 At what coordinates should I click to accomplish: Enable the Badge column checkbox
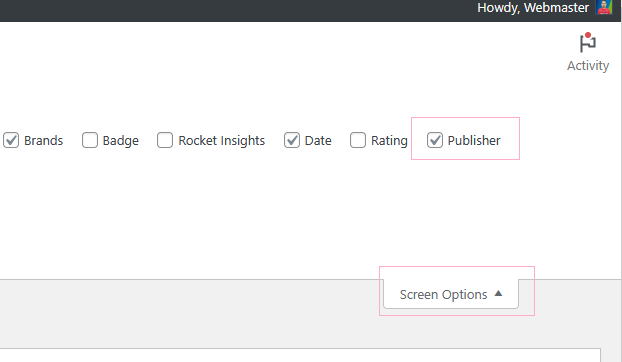pyautogui.click(x=90, y=140)
